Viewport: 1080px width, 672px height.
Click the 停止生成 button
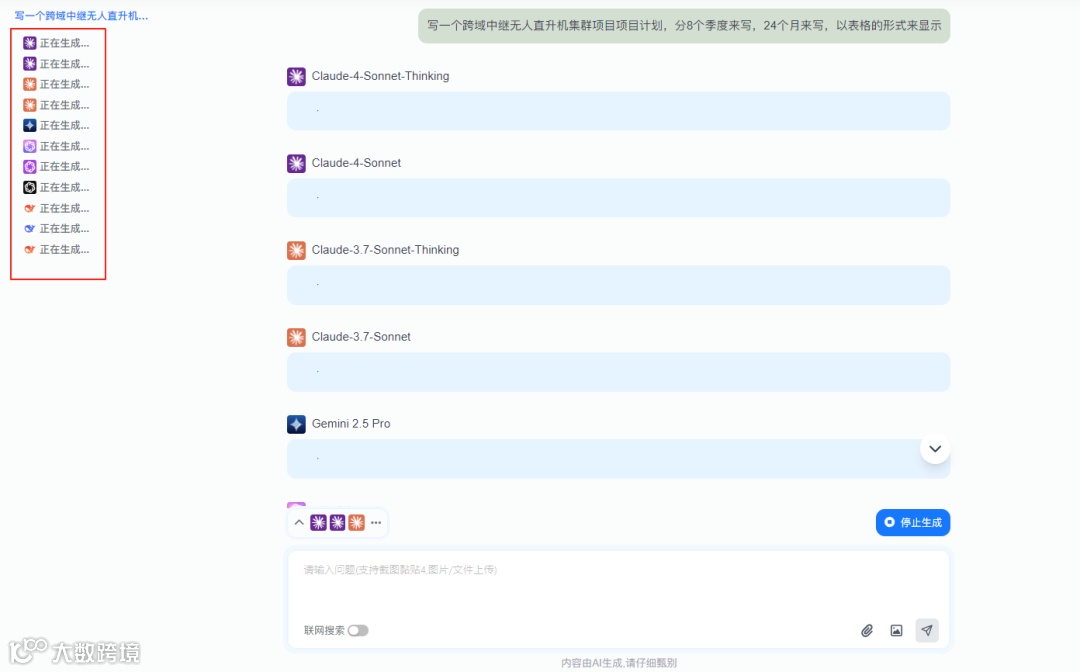(913, 523)
